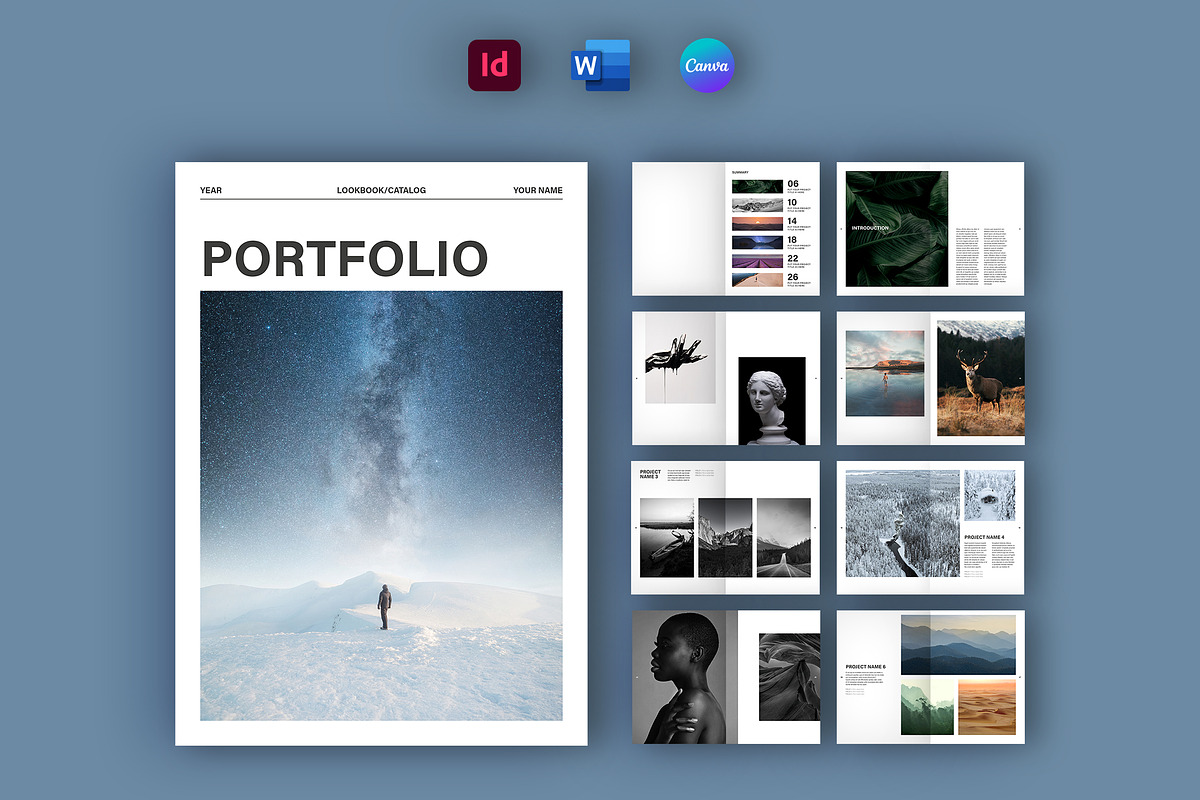
Task: Click the Project Name 4 heading
Action: tap(984, 537)
